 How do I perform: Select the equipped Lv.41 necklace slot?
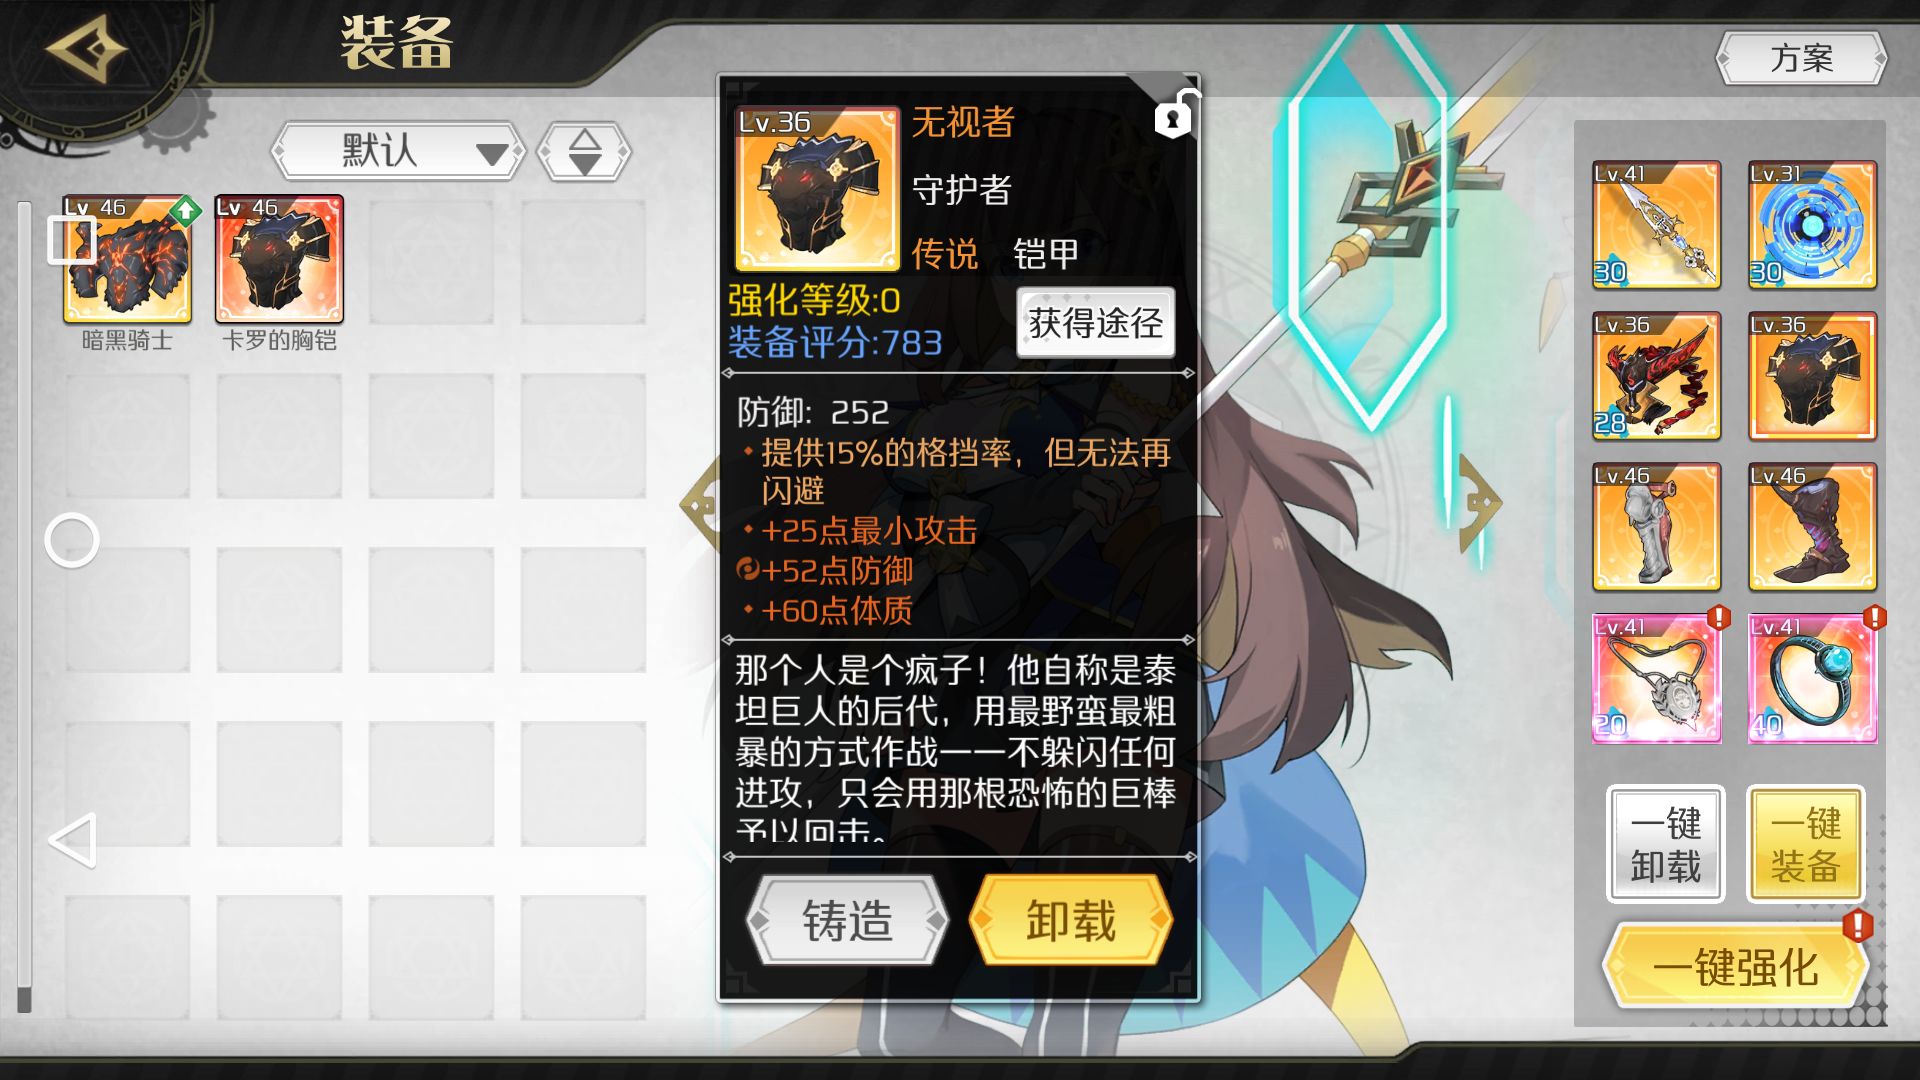pyautogui.click(x=1656, y=678)
